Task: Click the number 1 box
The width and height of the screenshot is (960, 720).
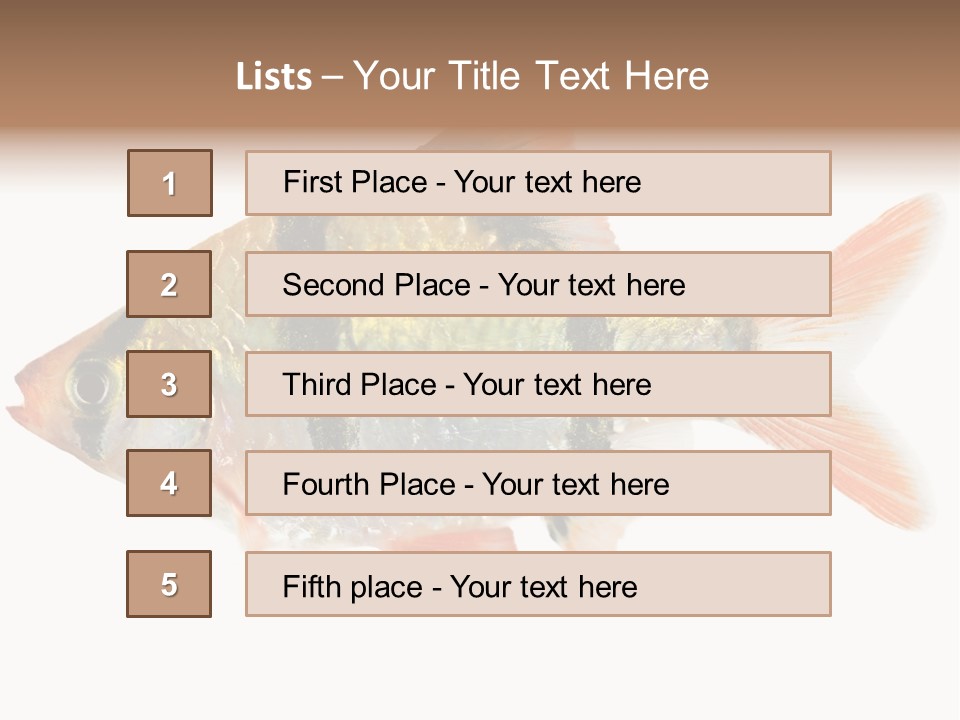Action: coord(170,183)
